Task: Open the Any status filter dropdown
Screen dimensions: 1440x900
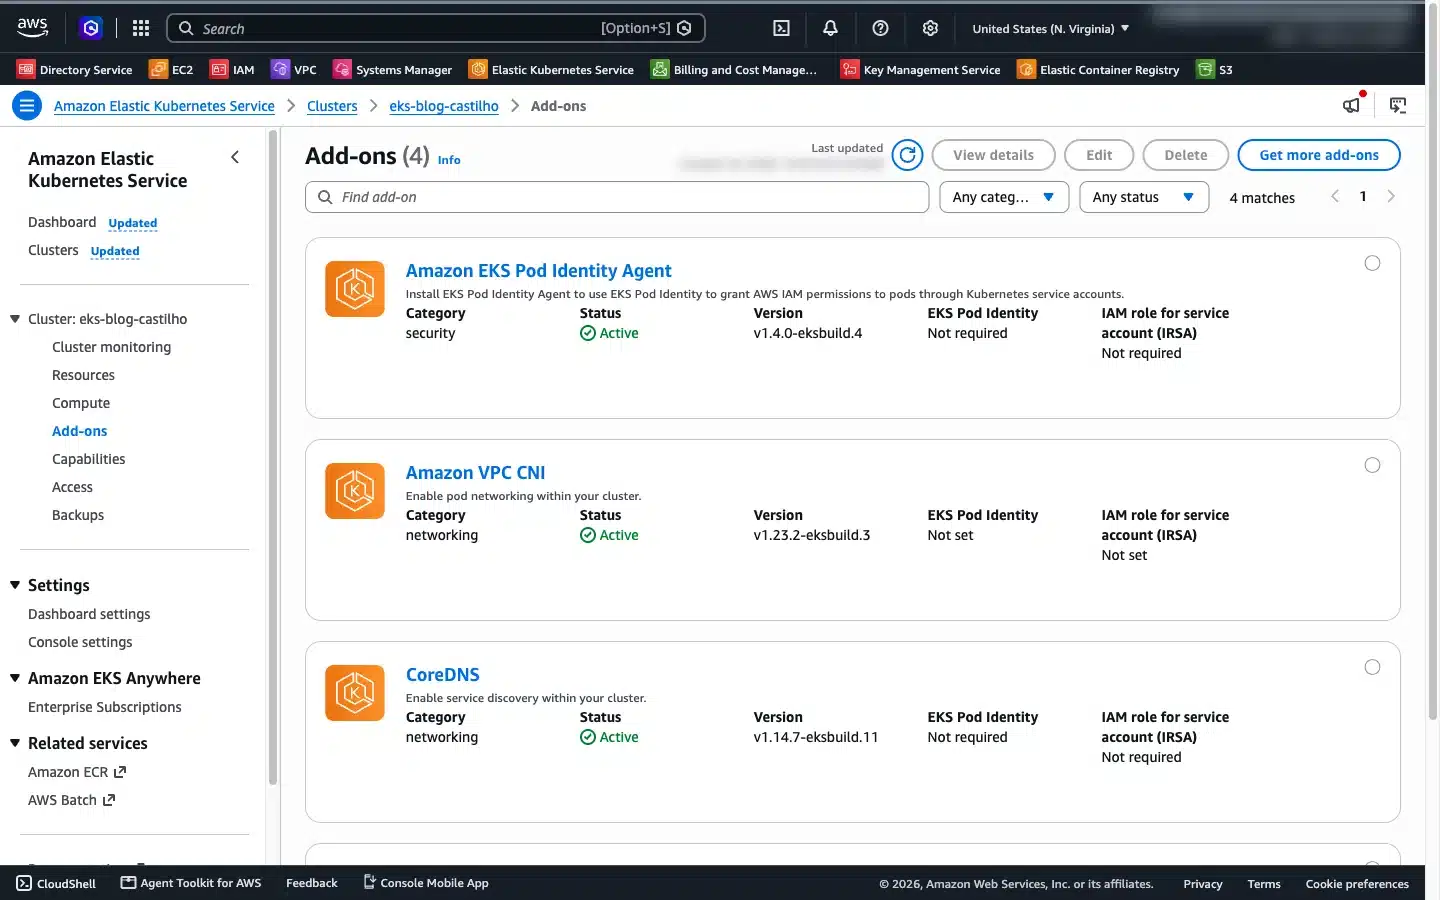Action: point(1144,197)
